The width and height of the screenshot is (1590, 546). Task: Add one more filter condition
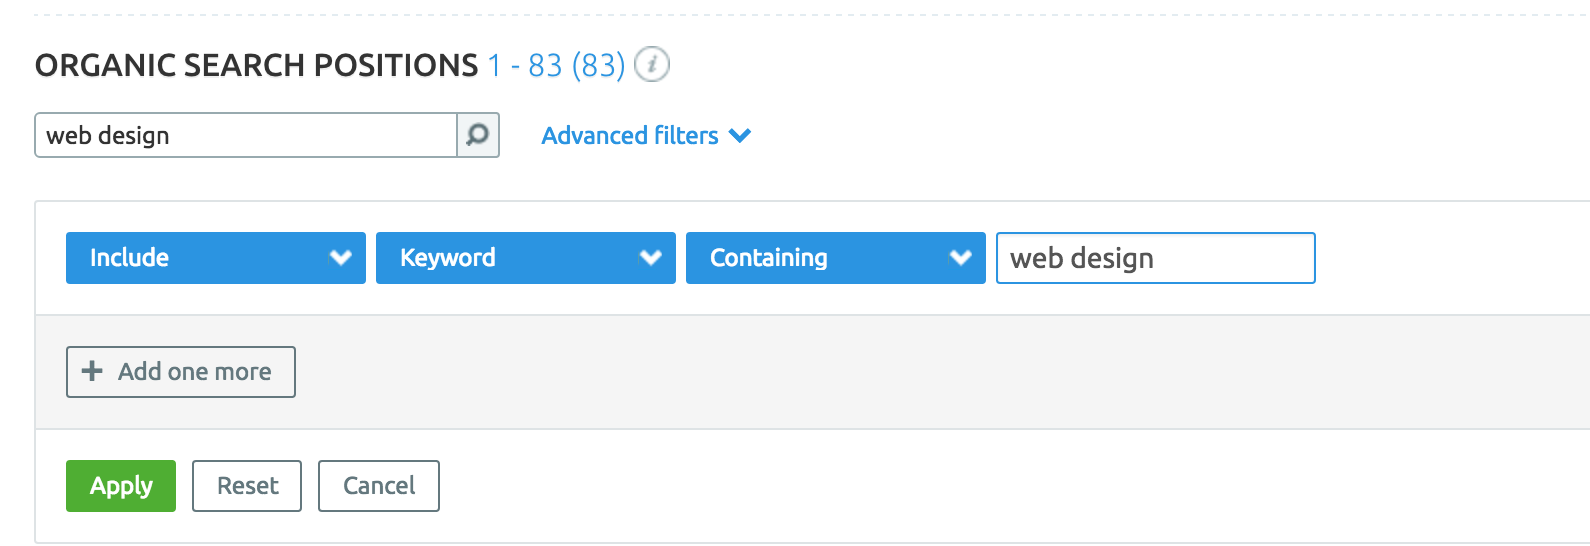tap(181, 372)
